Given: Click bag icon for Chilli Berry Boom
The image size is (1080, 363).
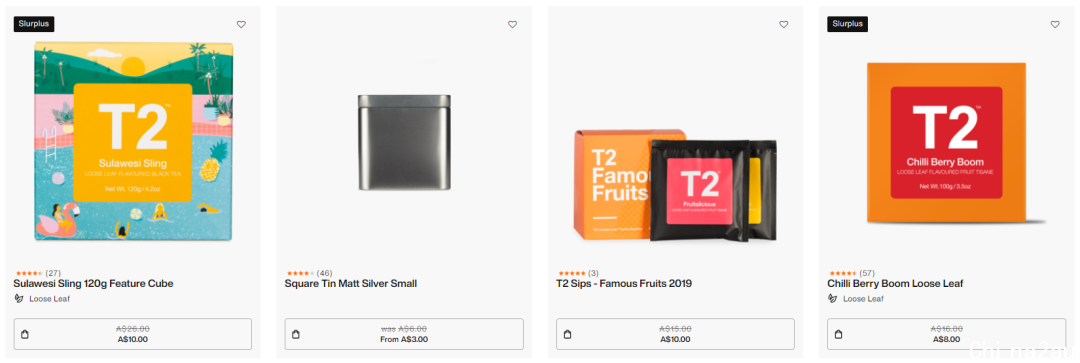Looking at the screenshot, I should [838, 334].
